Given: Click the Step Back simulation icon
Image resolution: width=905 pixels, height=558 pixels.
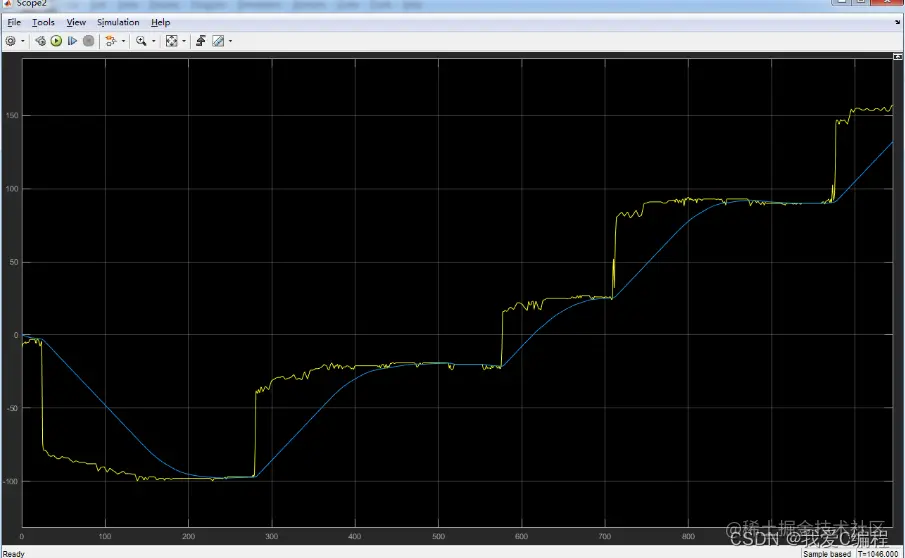Looking at the screenshot, I should coord(40,41).
